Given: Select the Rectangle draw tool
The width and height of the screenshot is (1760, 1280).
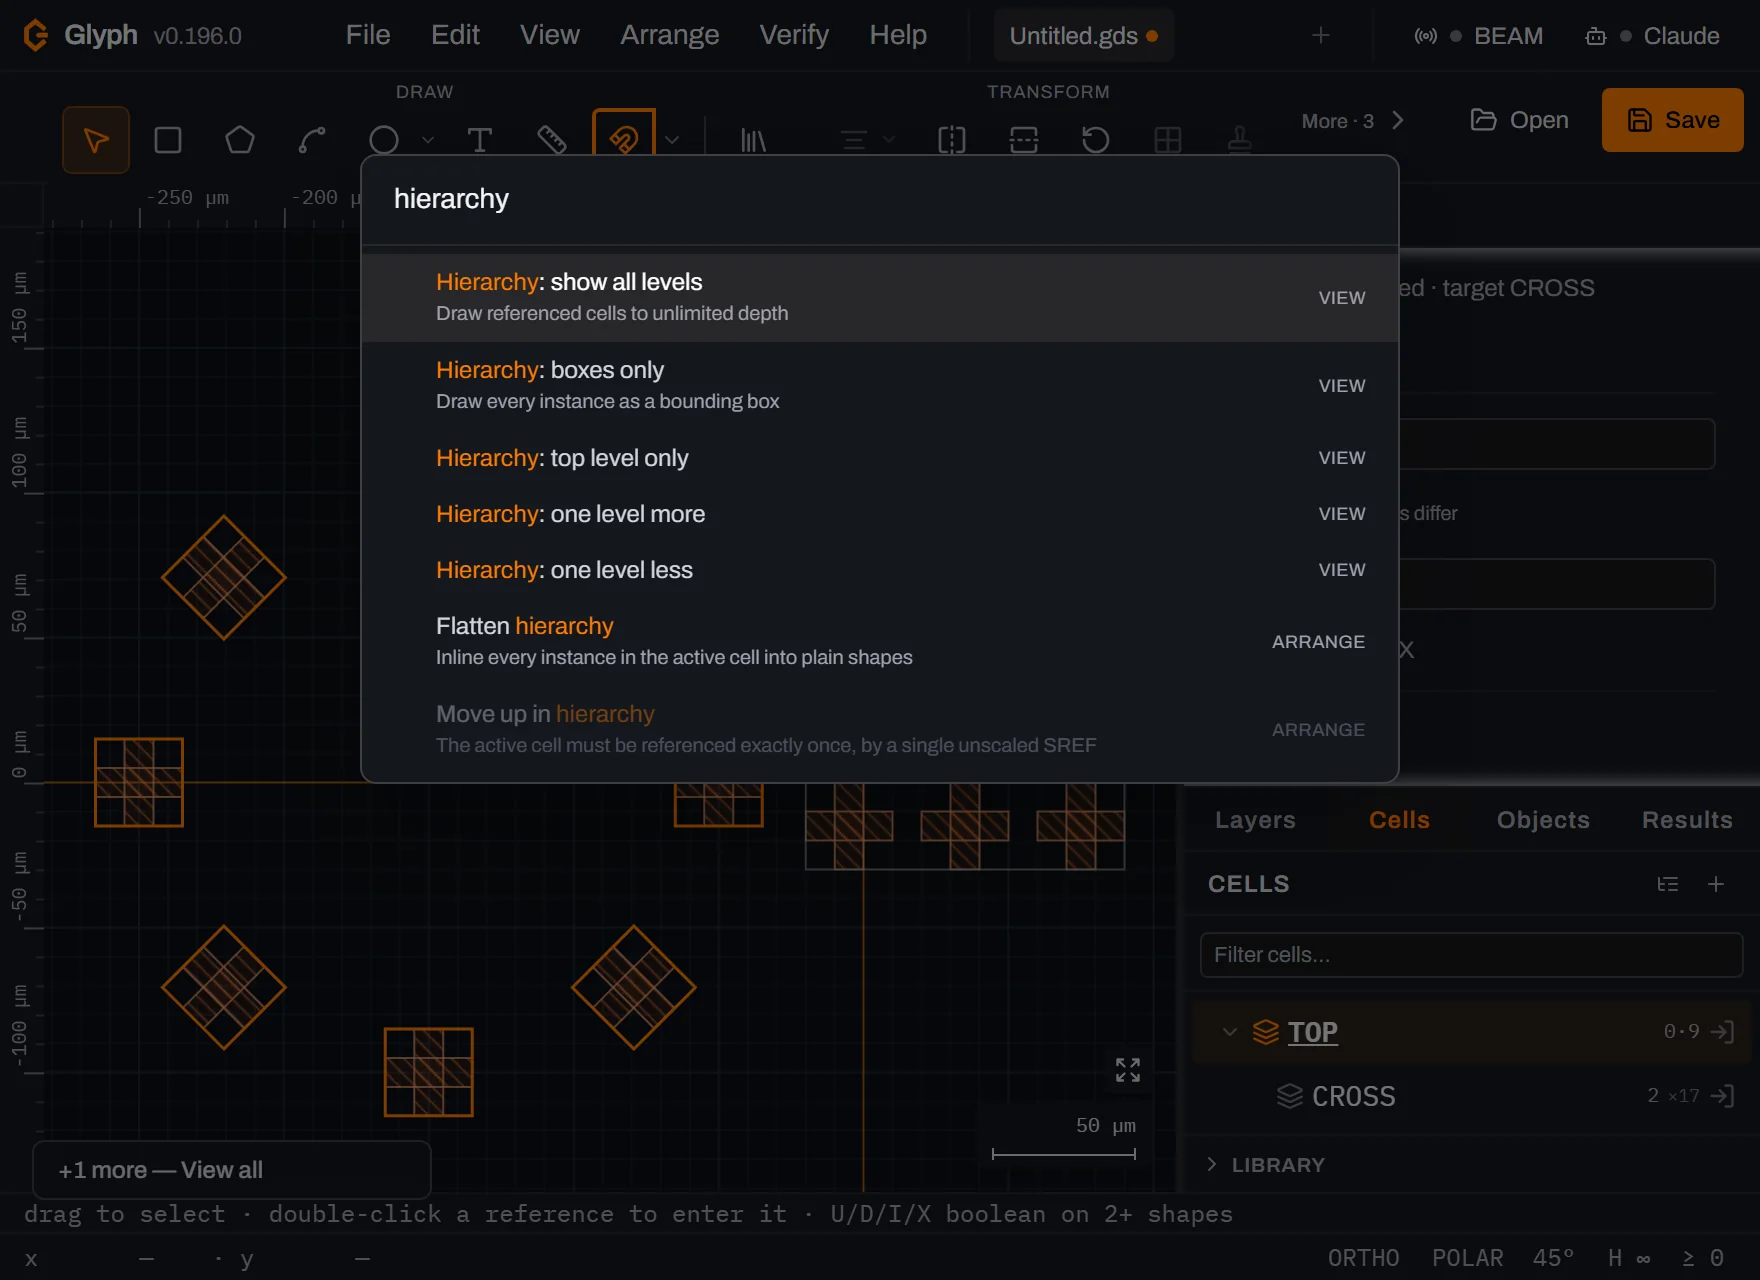Looking at the screenshot, I should coord(168,140).
